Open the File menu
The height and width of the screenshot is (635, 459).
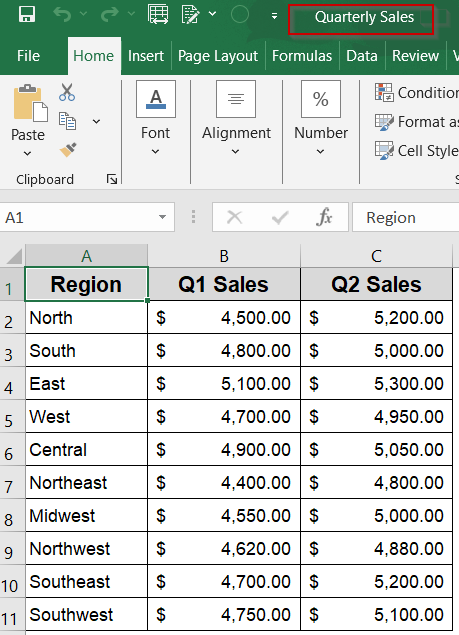coord(28,56)
